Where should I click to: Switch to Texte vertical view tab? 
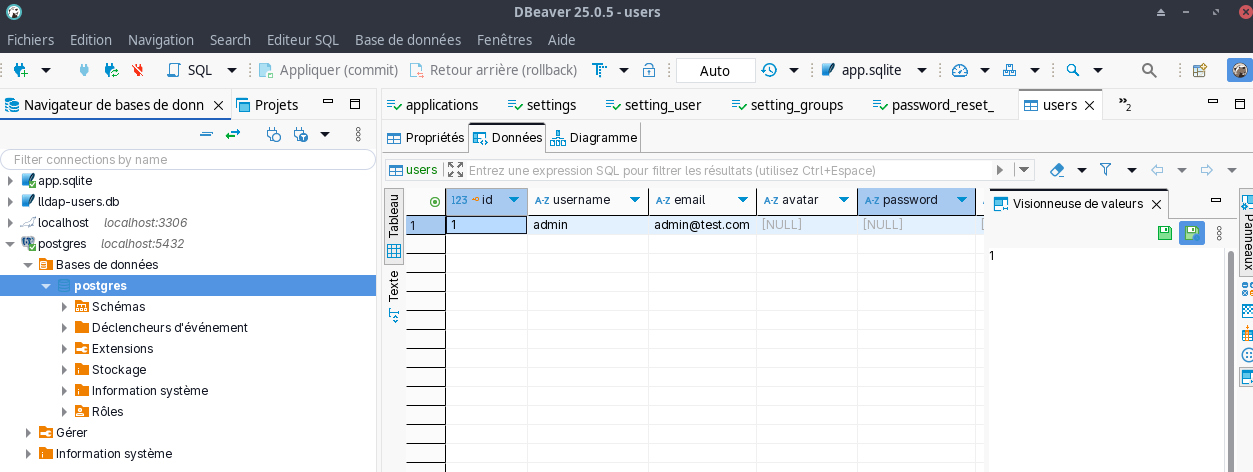[394, 296]
